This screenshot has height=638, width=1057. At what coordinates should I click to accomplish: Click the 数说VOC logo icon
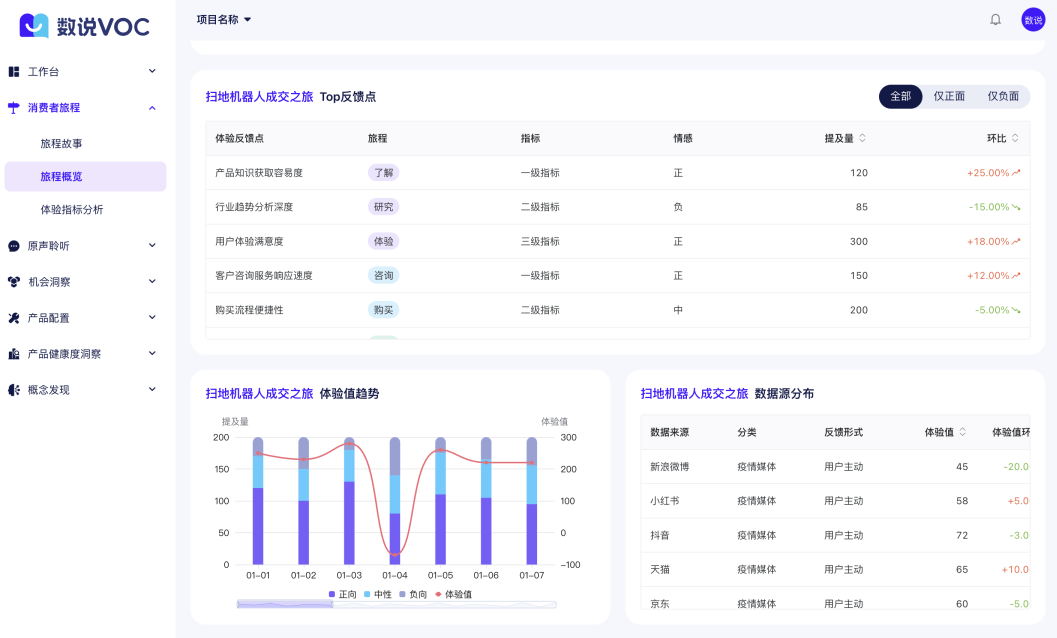tap(34, 26)
